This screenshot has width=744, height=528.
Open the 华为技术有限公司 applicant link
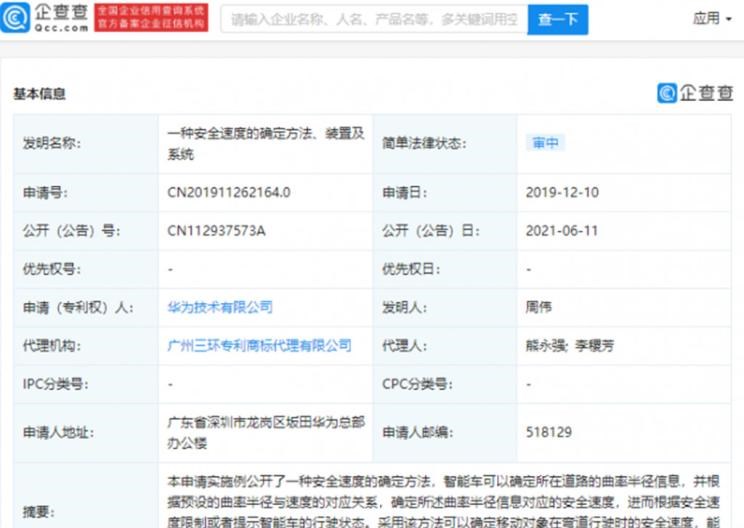pos(220,307)
